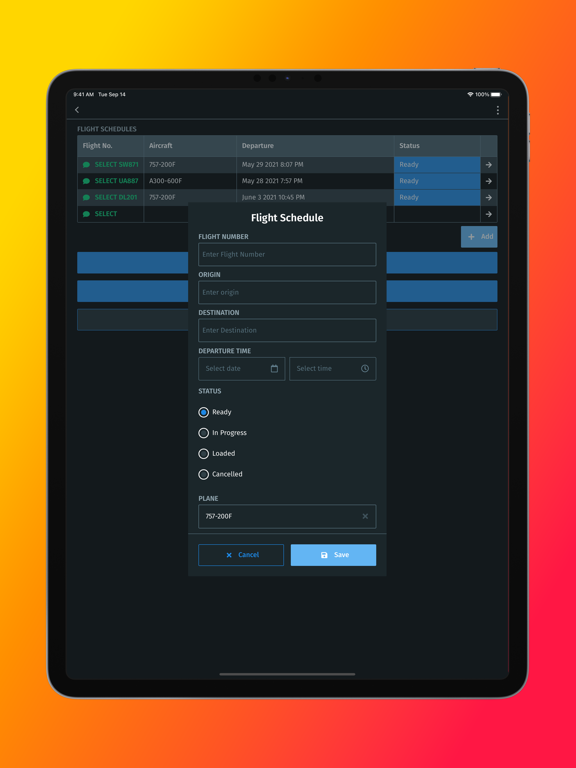The image size is (576, 768).
Task: Click the 9:41 AM status bar time
Action: pos(83,95)
